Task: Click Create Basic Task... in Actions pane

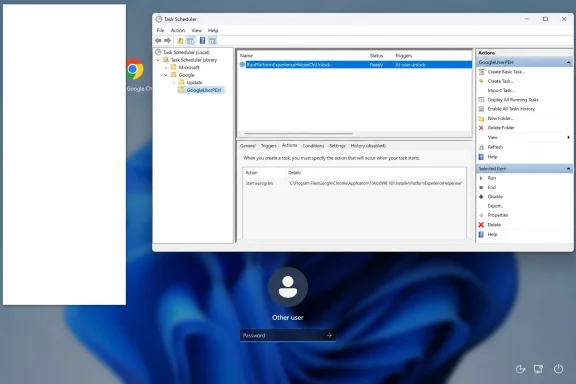Action: (x=506, y=72)
